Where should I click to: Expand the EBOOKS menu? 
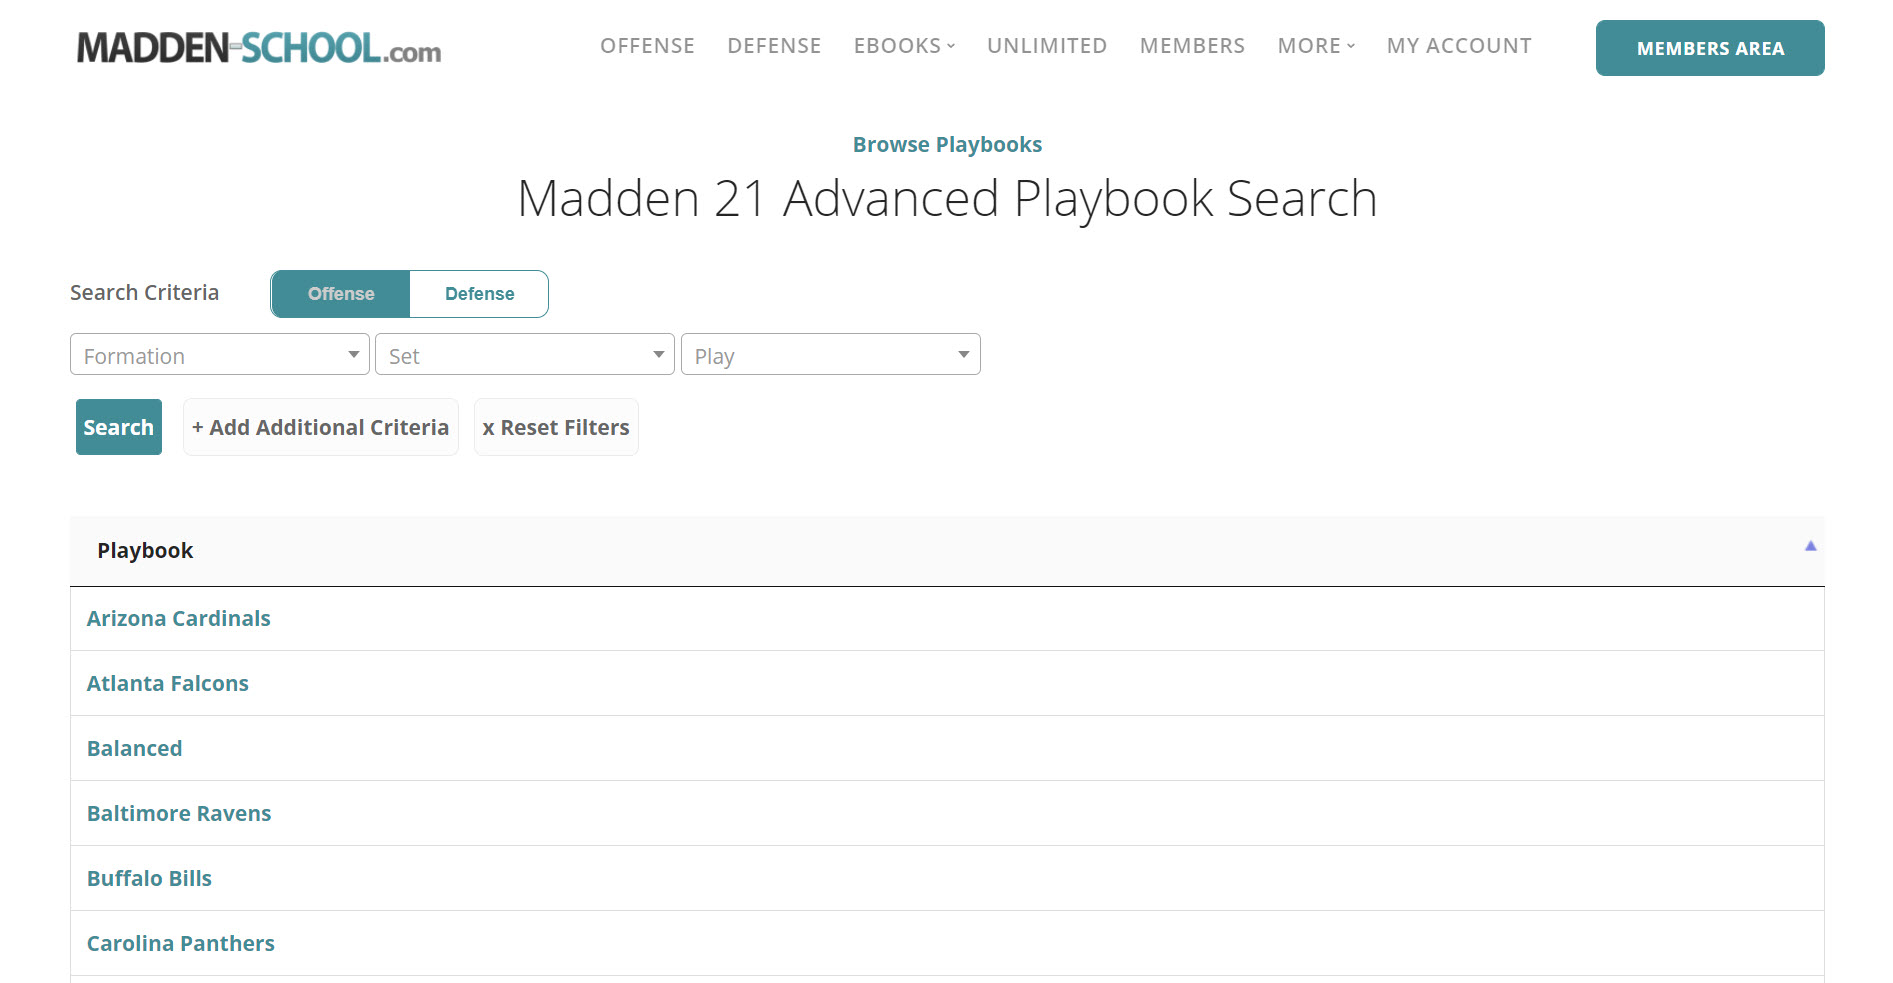click(904, 46)
